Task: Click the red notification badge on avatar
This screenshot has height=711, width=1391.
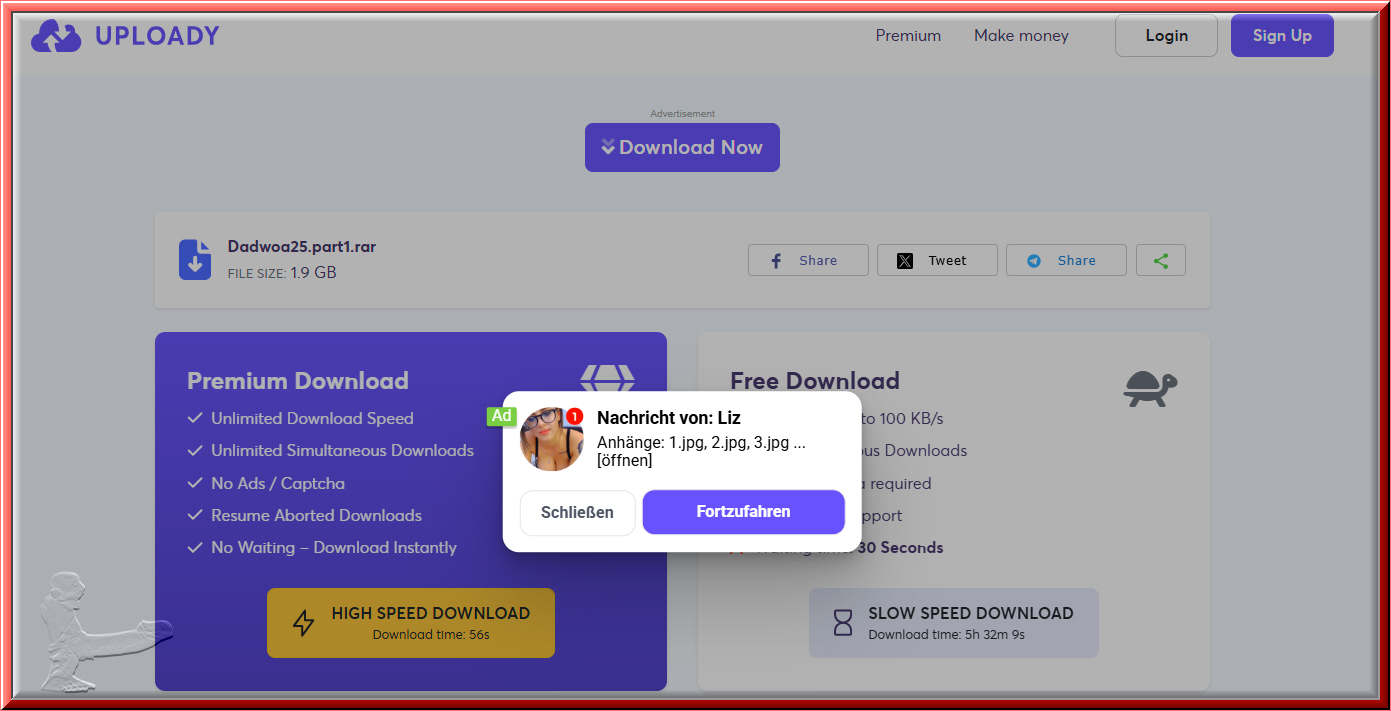Action: click(574, 416)
